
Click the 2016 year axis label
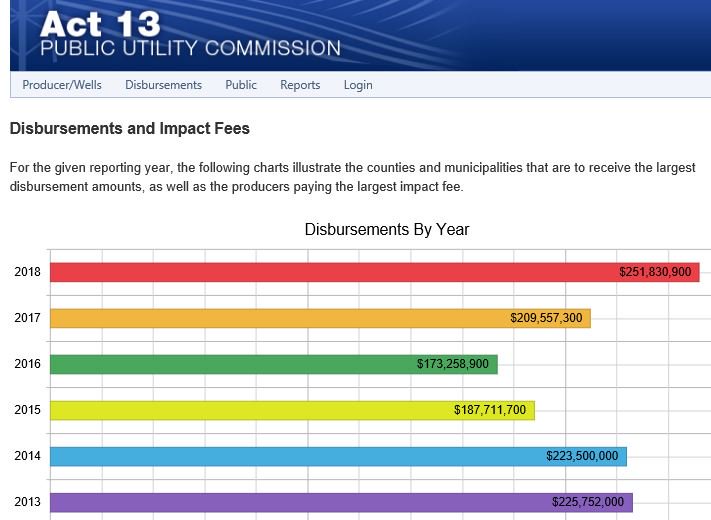click(x=28, y=364)
